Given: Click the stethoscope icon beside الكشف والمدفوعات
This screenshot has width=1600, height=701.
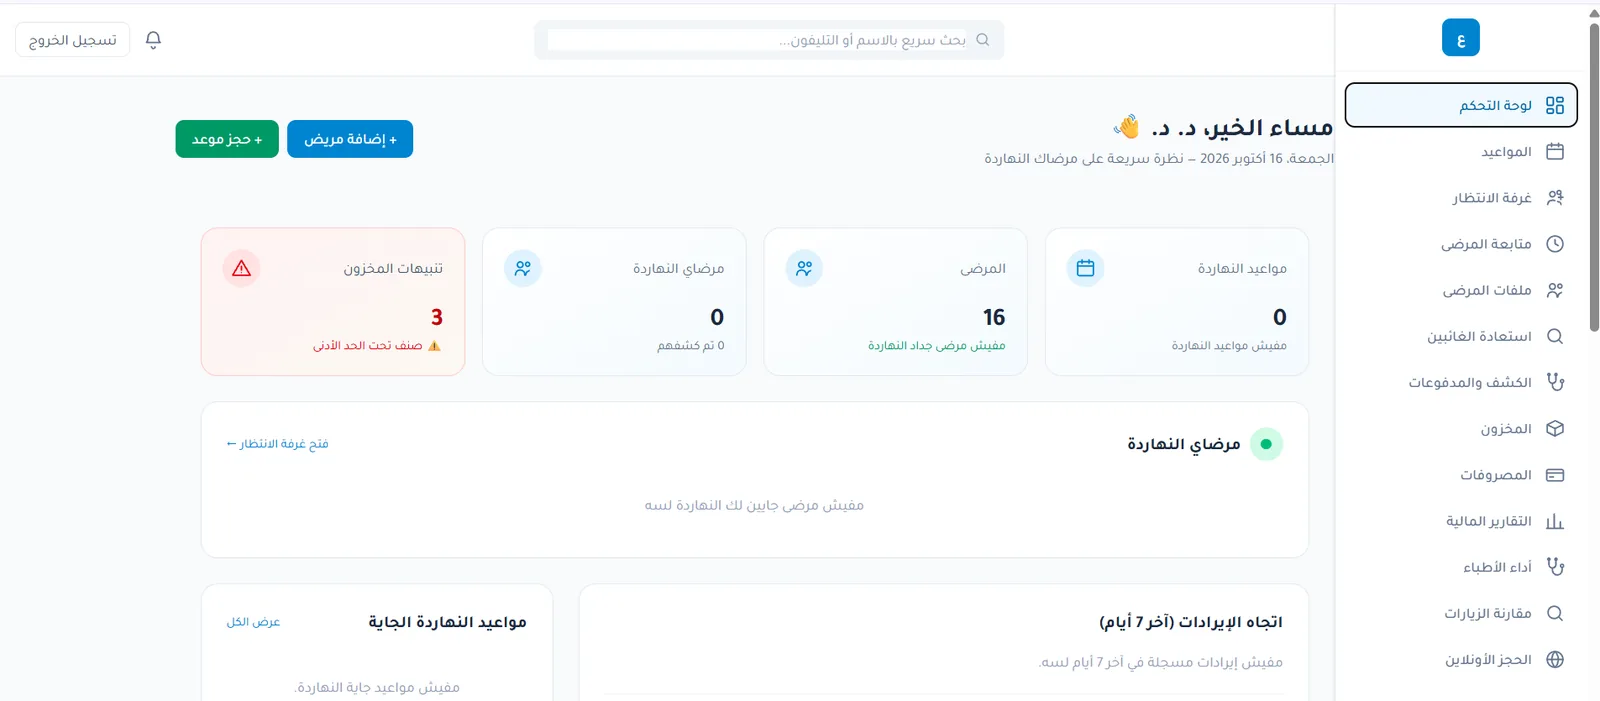Looking at the screenshot, I should (x=1555, y=382).
